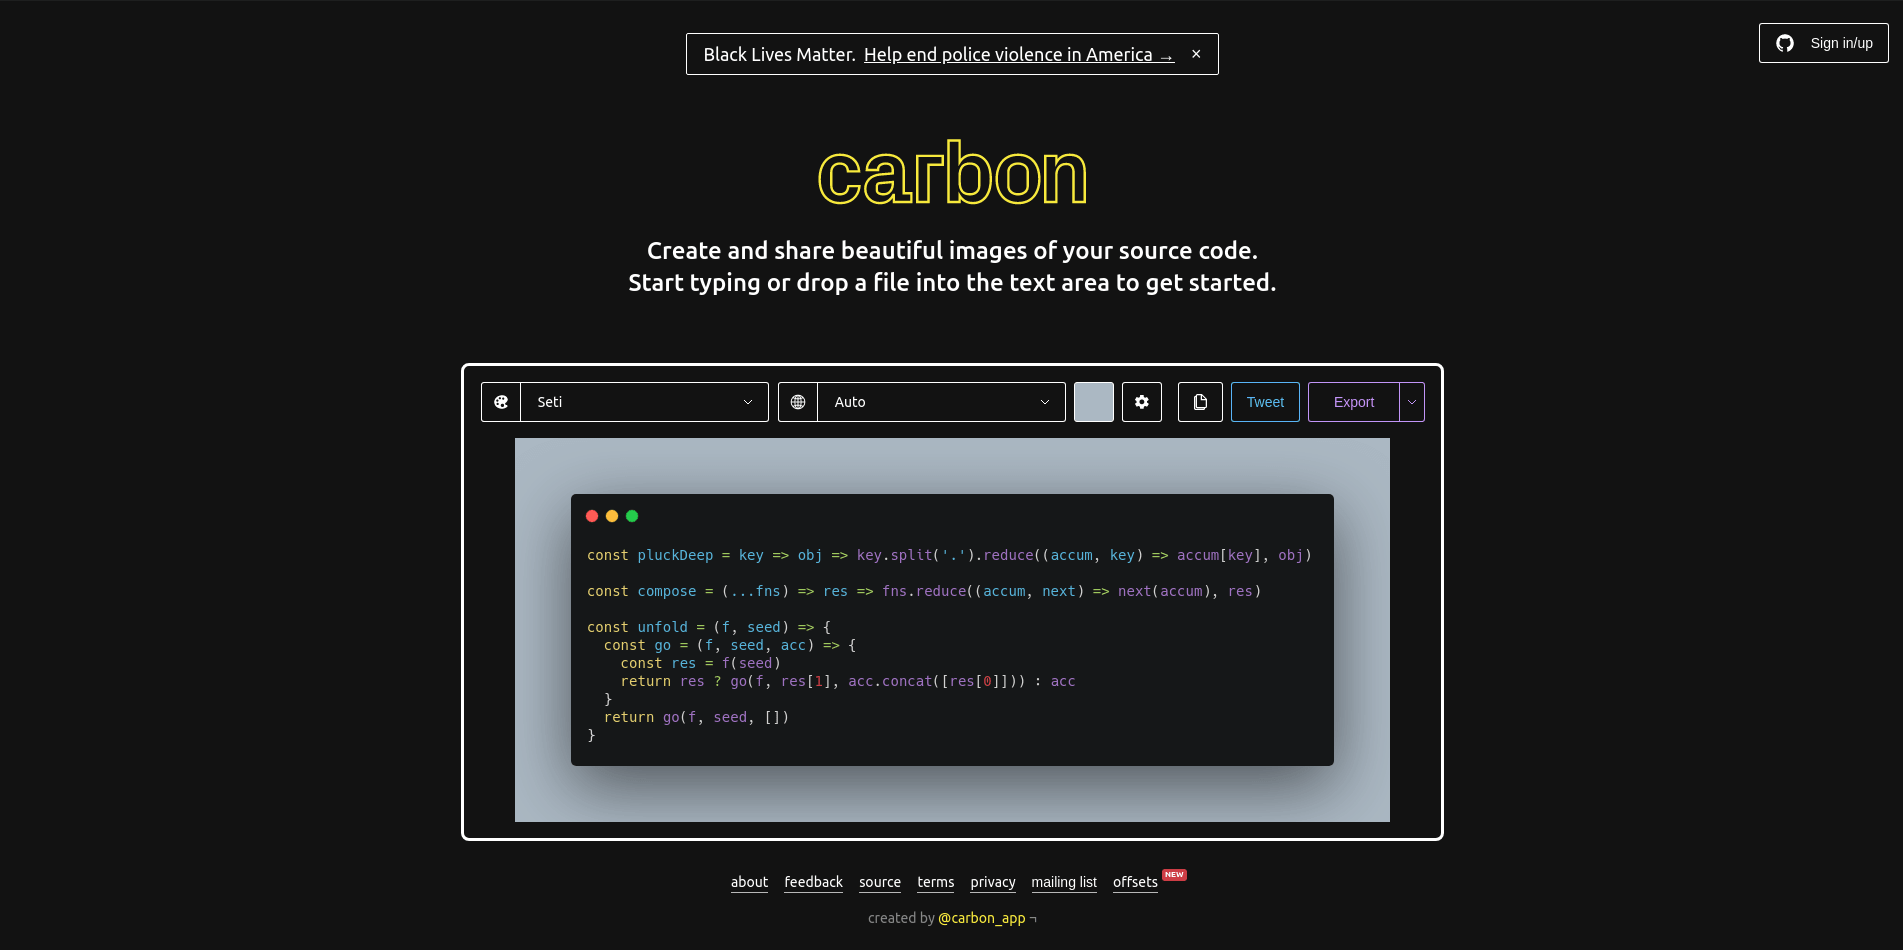Viewport: 1903px width, 950px height.
Task: Open the @carbon_app creator link
Action: tap(982, 918)
